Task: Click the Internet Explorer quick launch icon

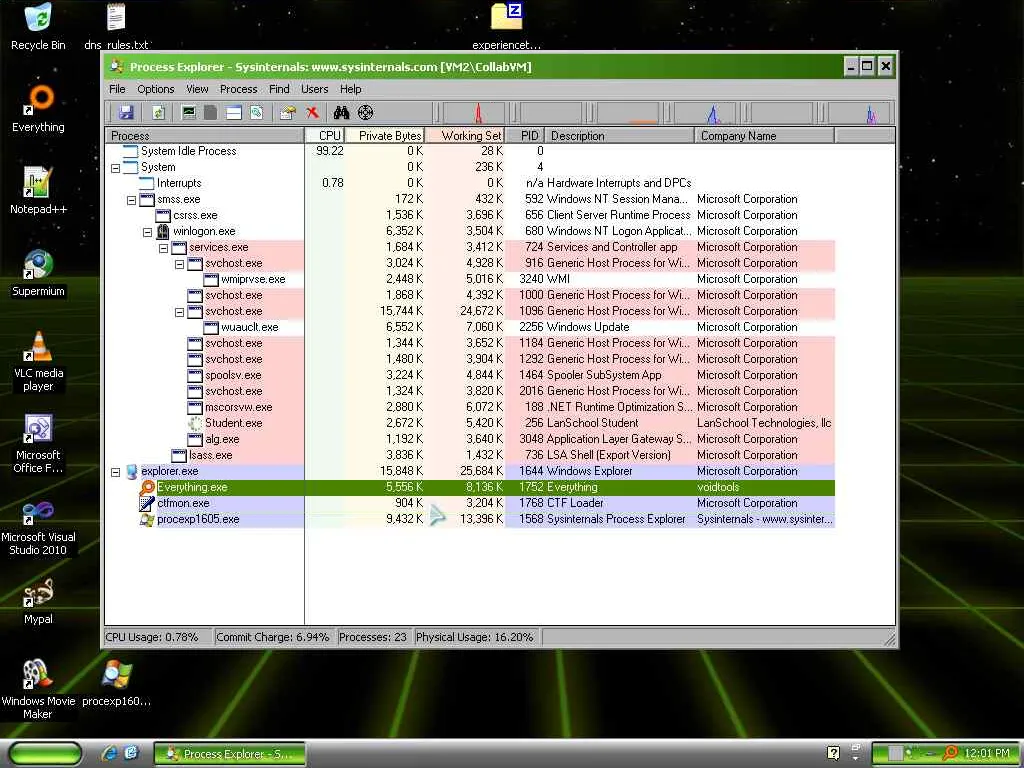Action: (x=109, y=753)
